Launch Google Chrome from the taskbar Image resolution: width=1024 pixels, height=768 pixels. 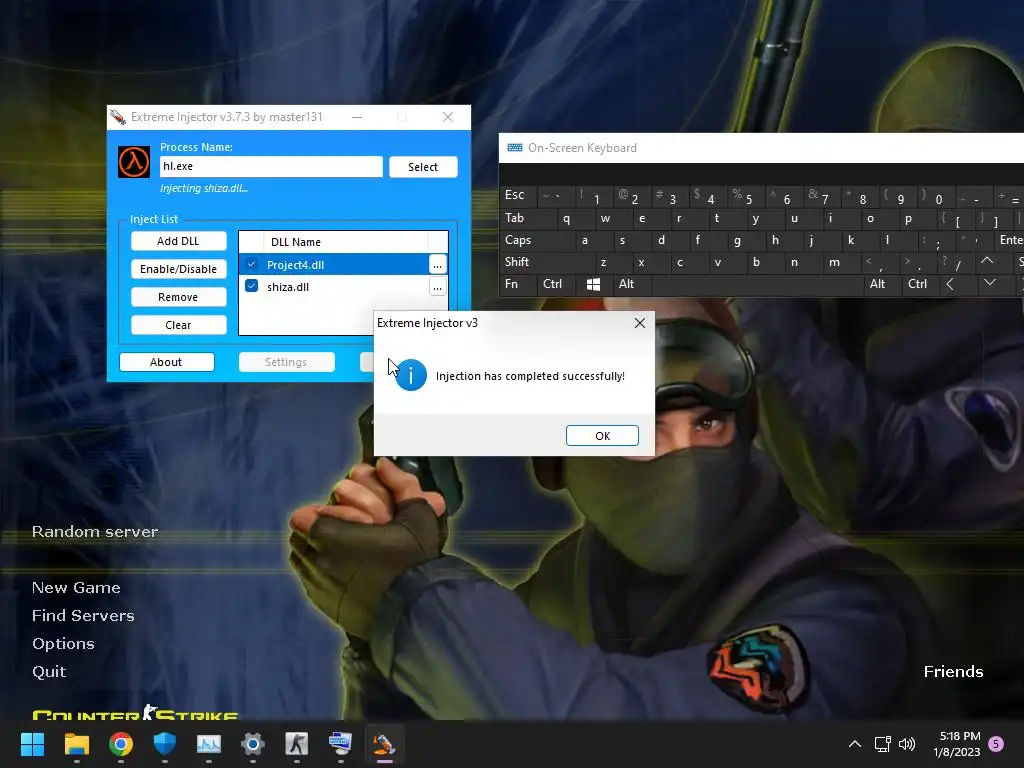(121, 744)
